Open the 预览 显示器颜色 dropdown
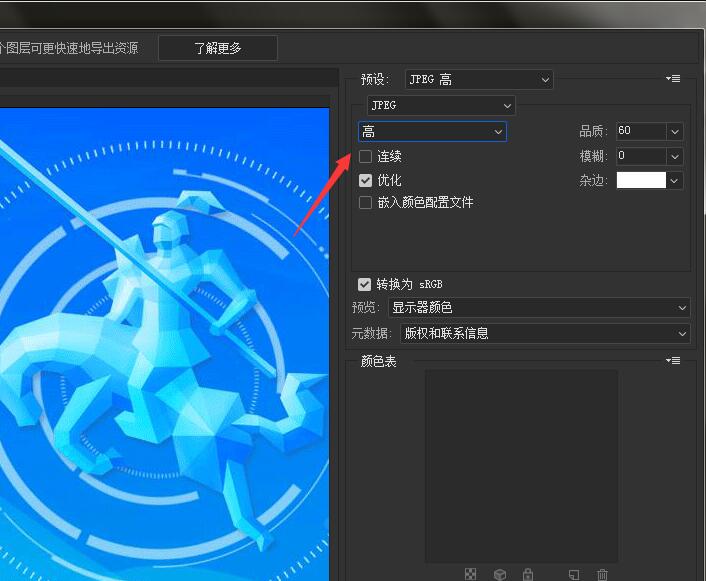 point(545,308)
